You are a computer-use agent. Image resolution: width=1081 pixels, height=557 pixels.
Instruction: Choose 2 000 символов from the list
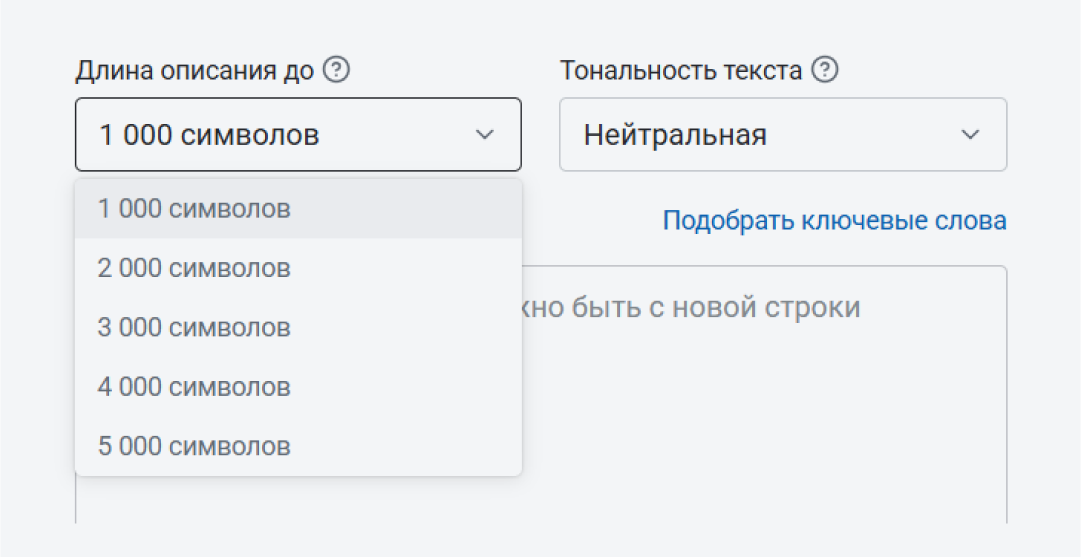(x=299, y=267)
